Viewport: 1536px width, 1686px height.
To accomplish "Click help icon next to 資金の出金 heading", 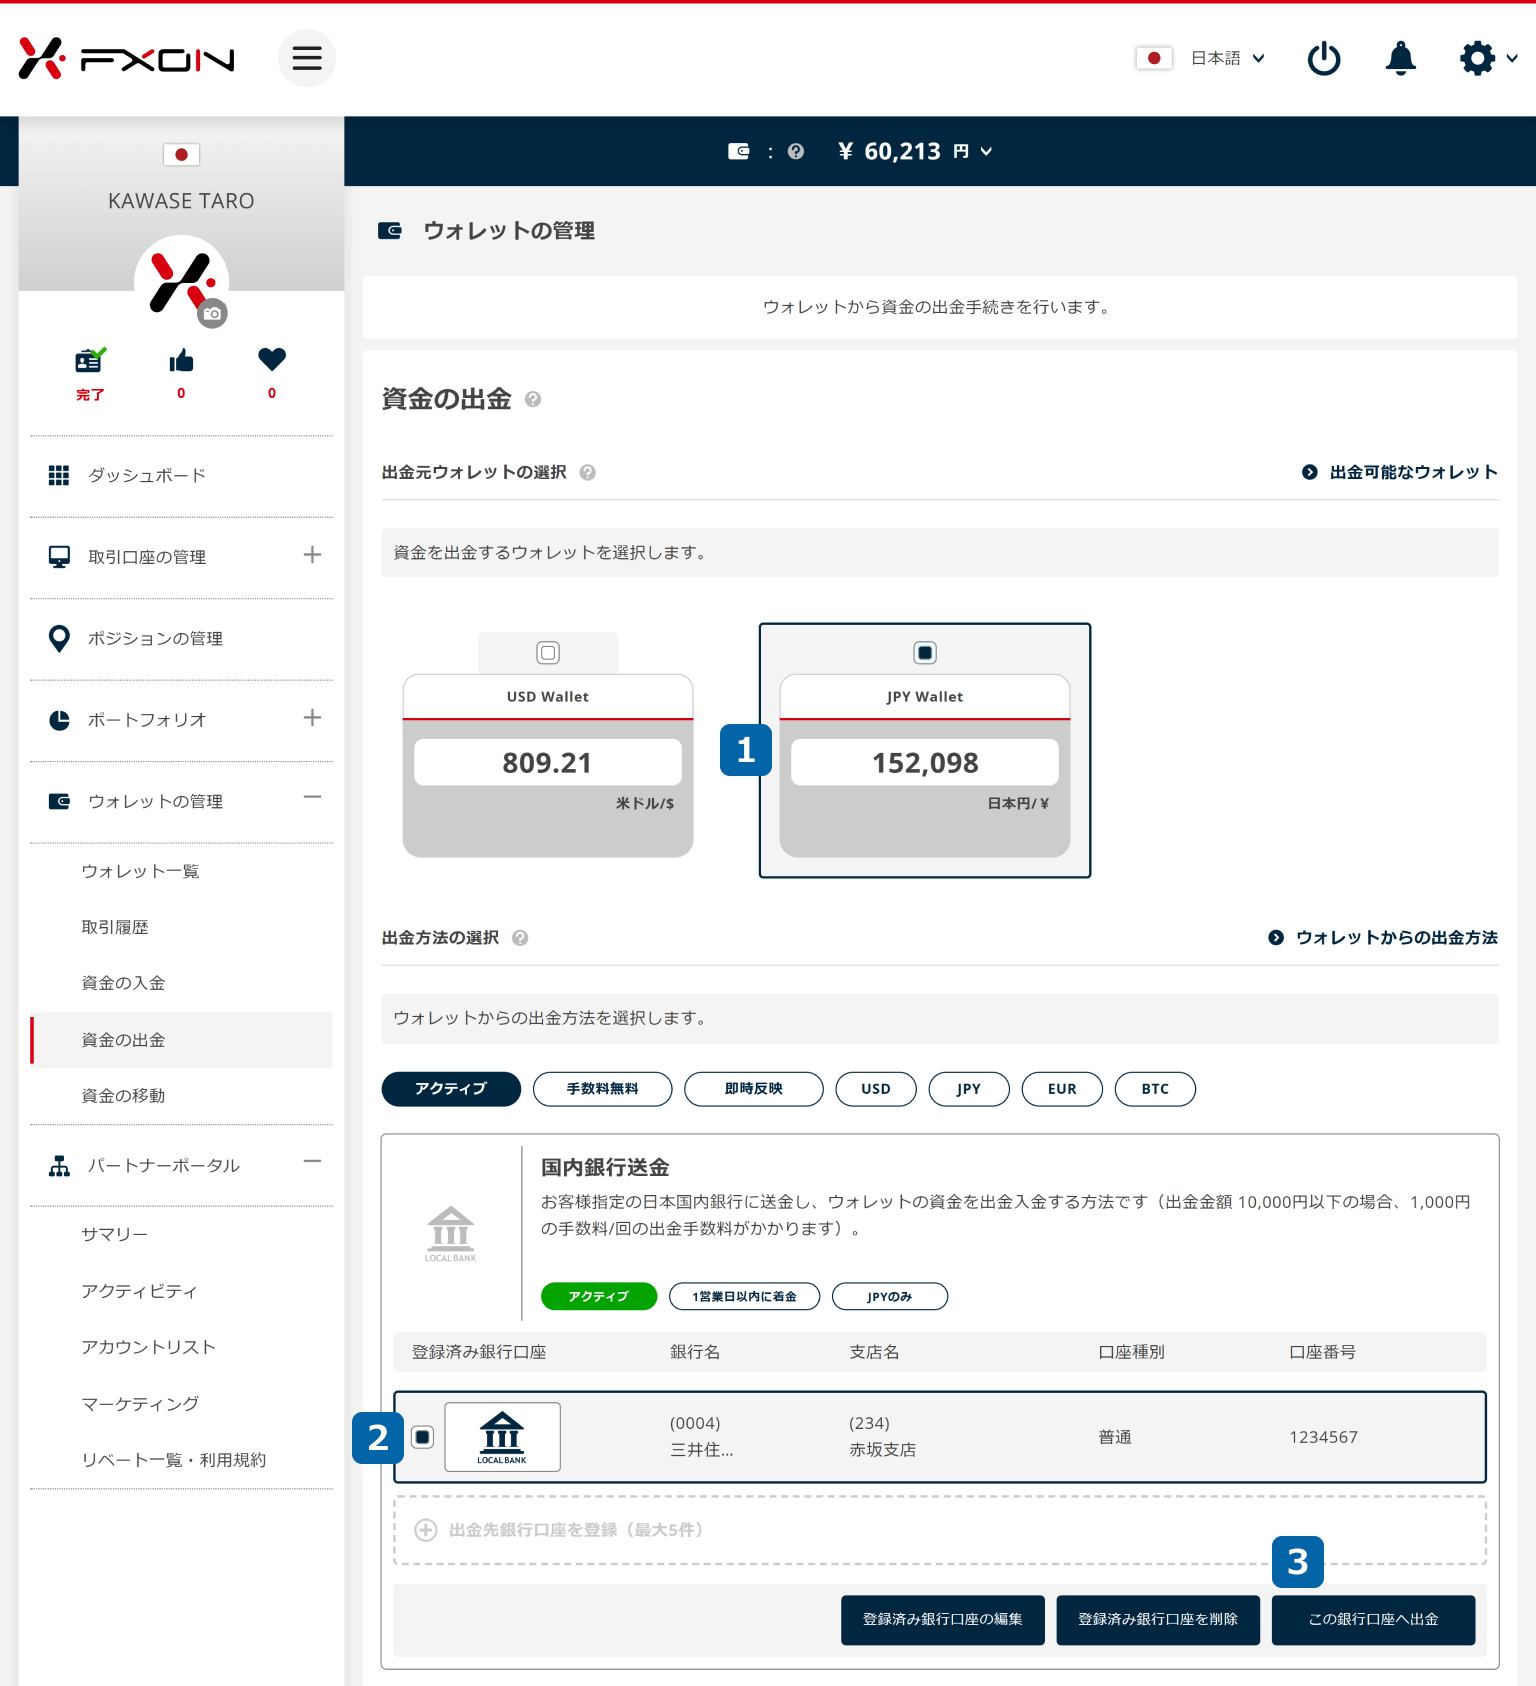I will 533,400.
